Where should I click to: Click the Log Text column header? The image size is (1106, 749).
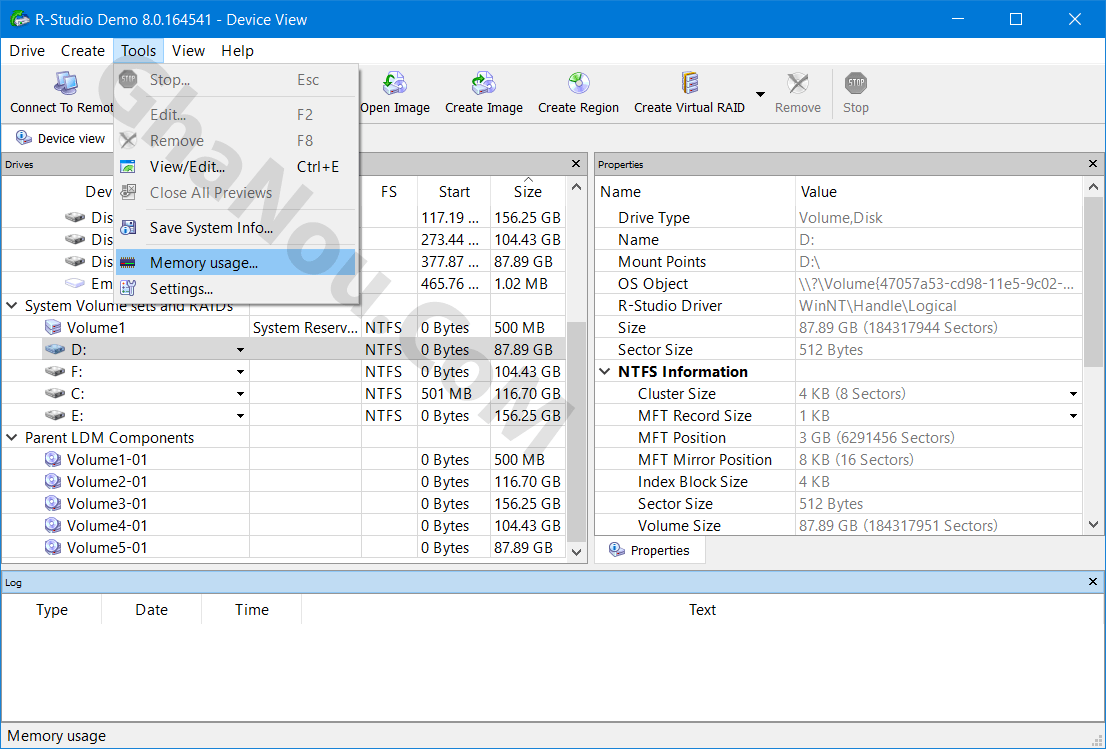702,609
